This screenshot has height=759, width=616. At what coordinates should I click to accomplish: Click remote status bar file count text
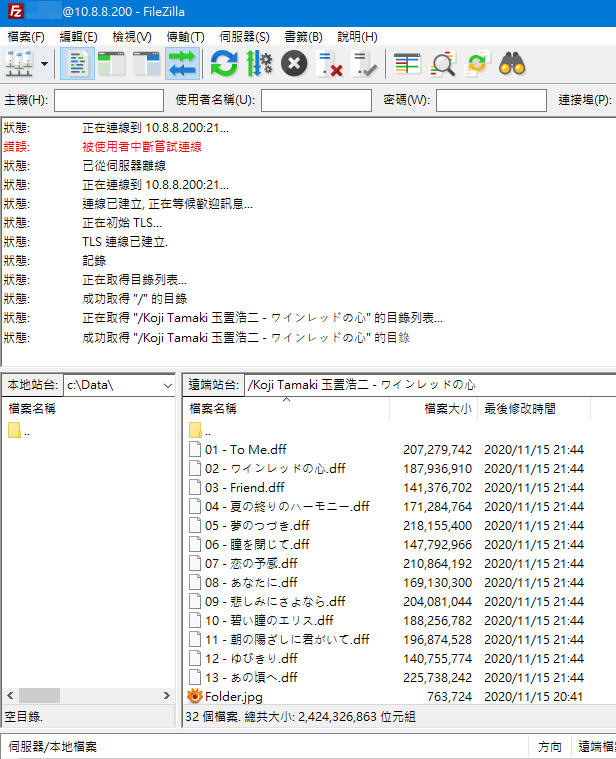click(300, 717)
